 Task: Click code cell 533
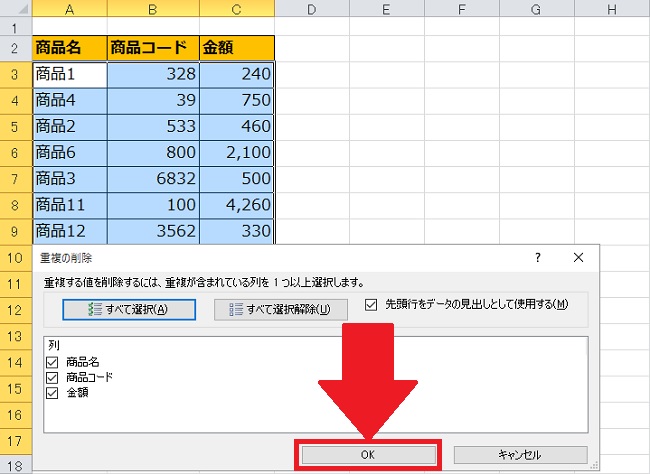tap(153, 127)
